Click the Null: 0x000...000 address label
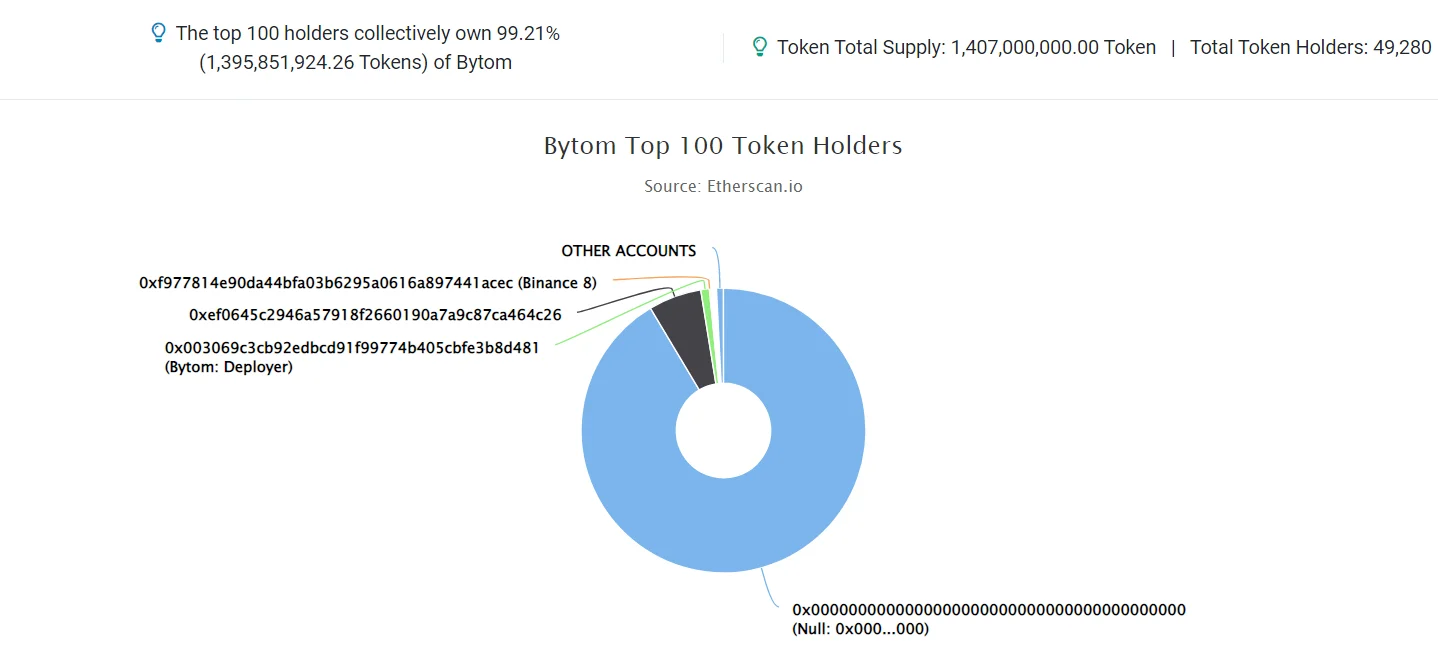The width and height of the screenshot is (1438, 661). pos(989,619)
